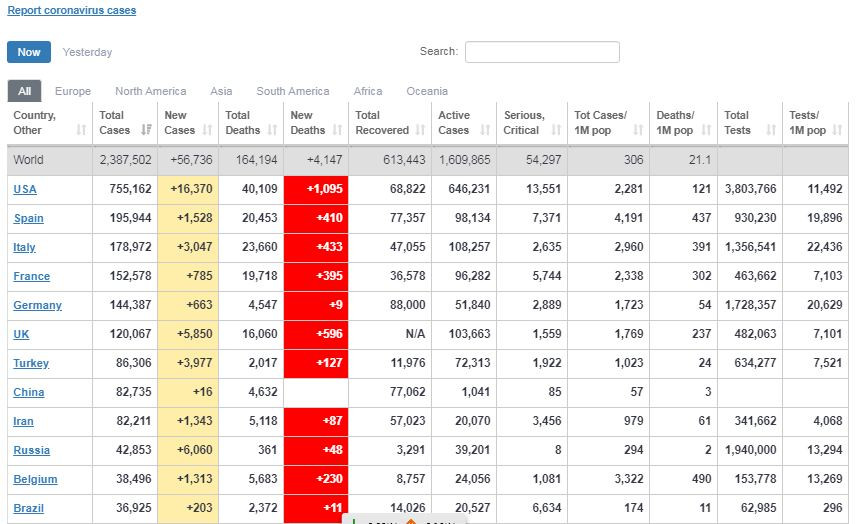
Task: Sort by Active Cases arrows icon
Action: coord(485,130)
